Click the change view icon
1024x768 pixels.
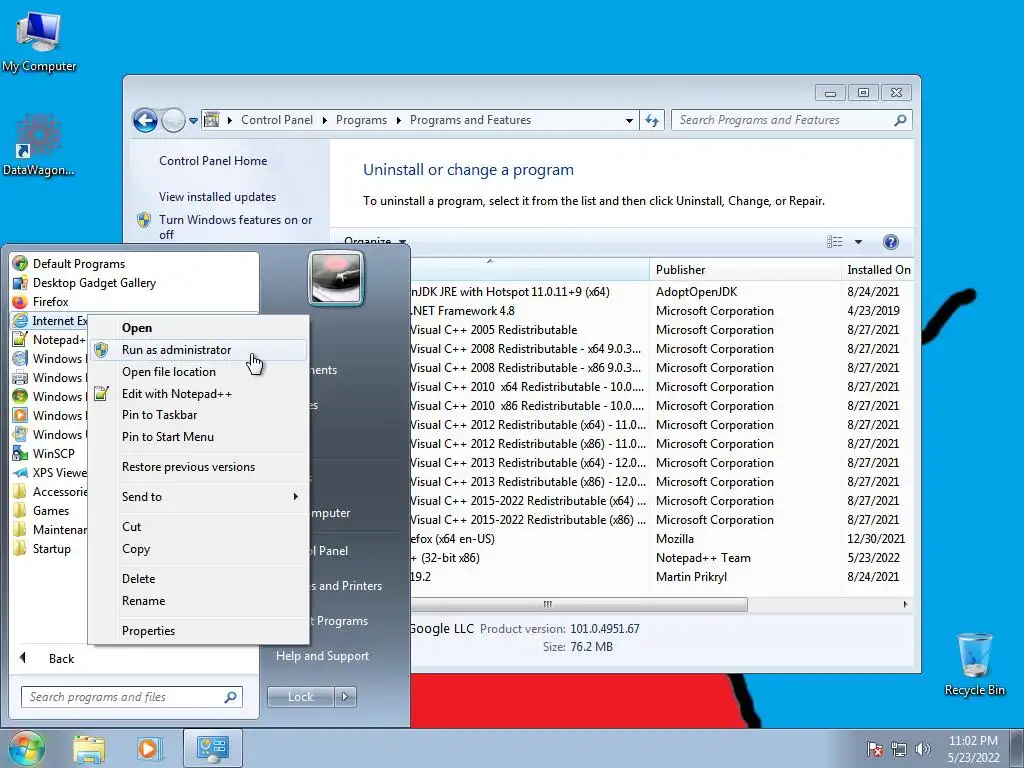point(835,242)
